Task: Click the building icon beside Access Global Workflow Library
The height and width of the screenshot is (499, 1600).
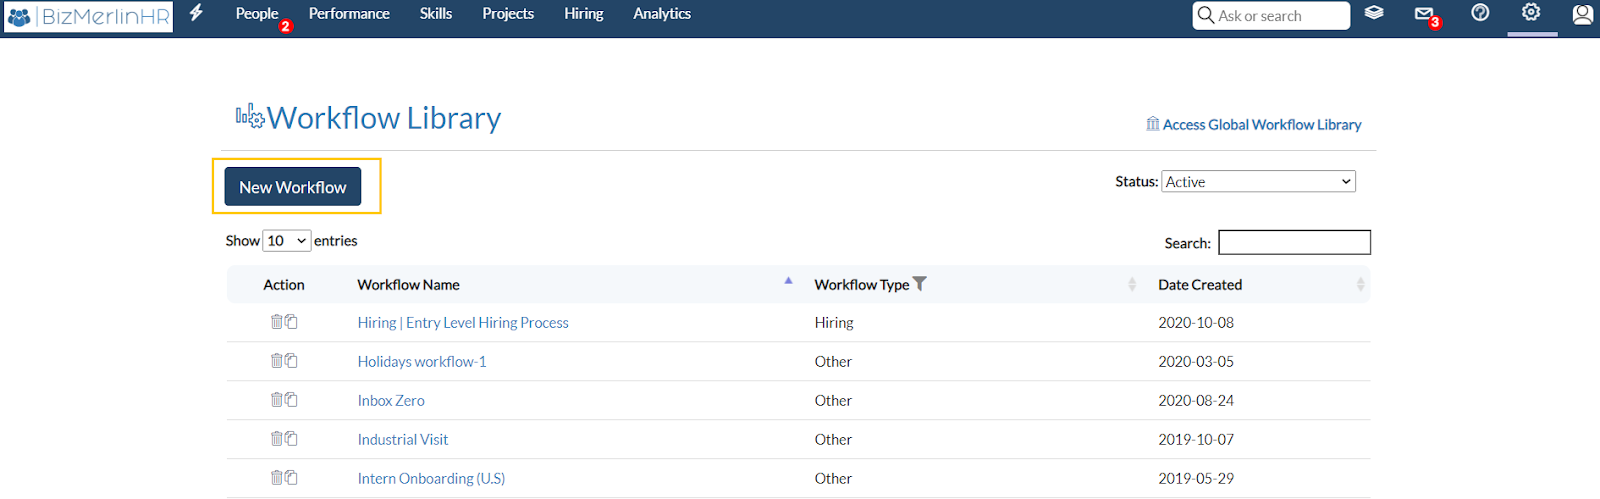Action: coord(1153,124)
